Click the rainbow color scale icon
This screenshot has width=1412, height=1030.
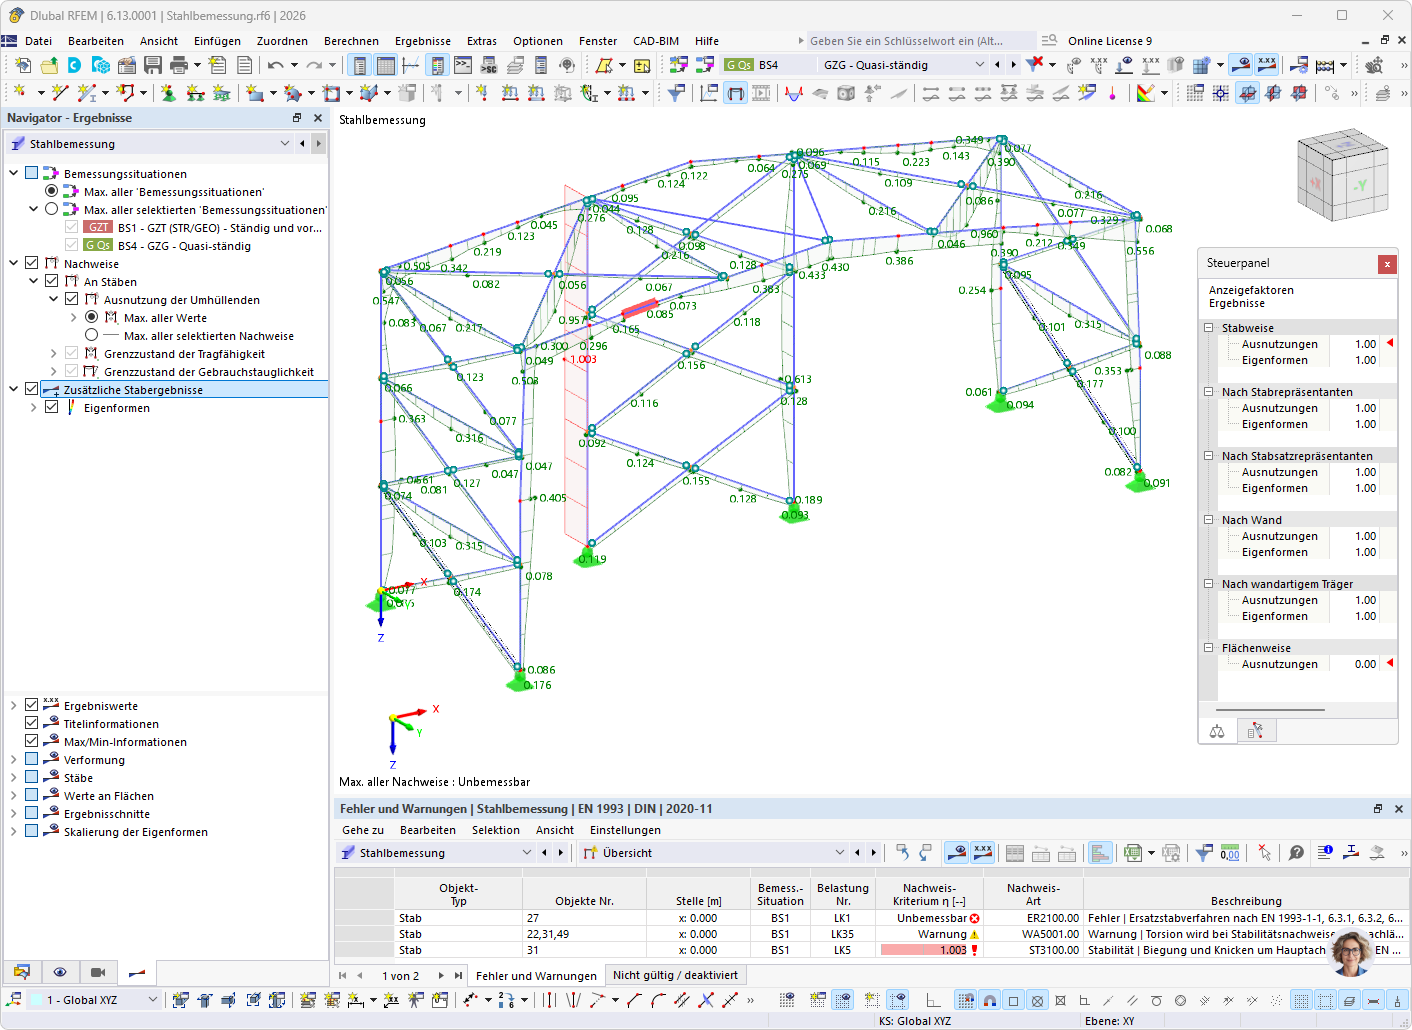pyautogui.click(x=1146, y=93)
